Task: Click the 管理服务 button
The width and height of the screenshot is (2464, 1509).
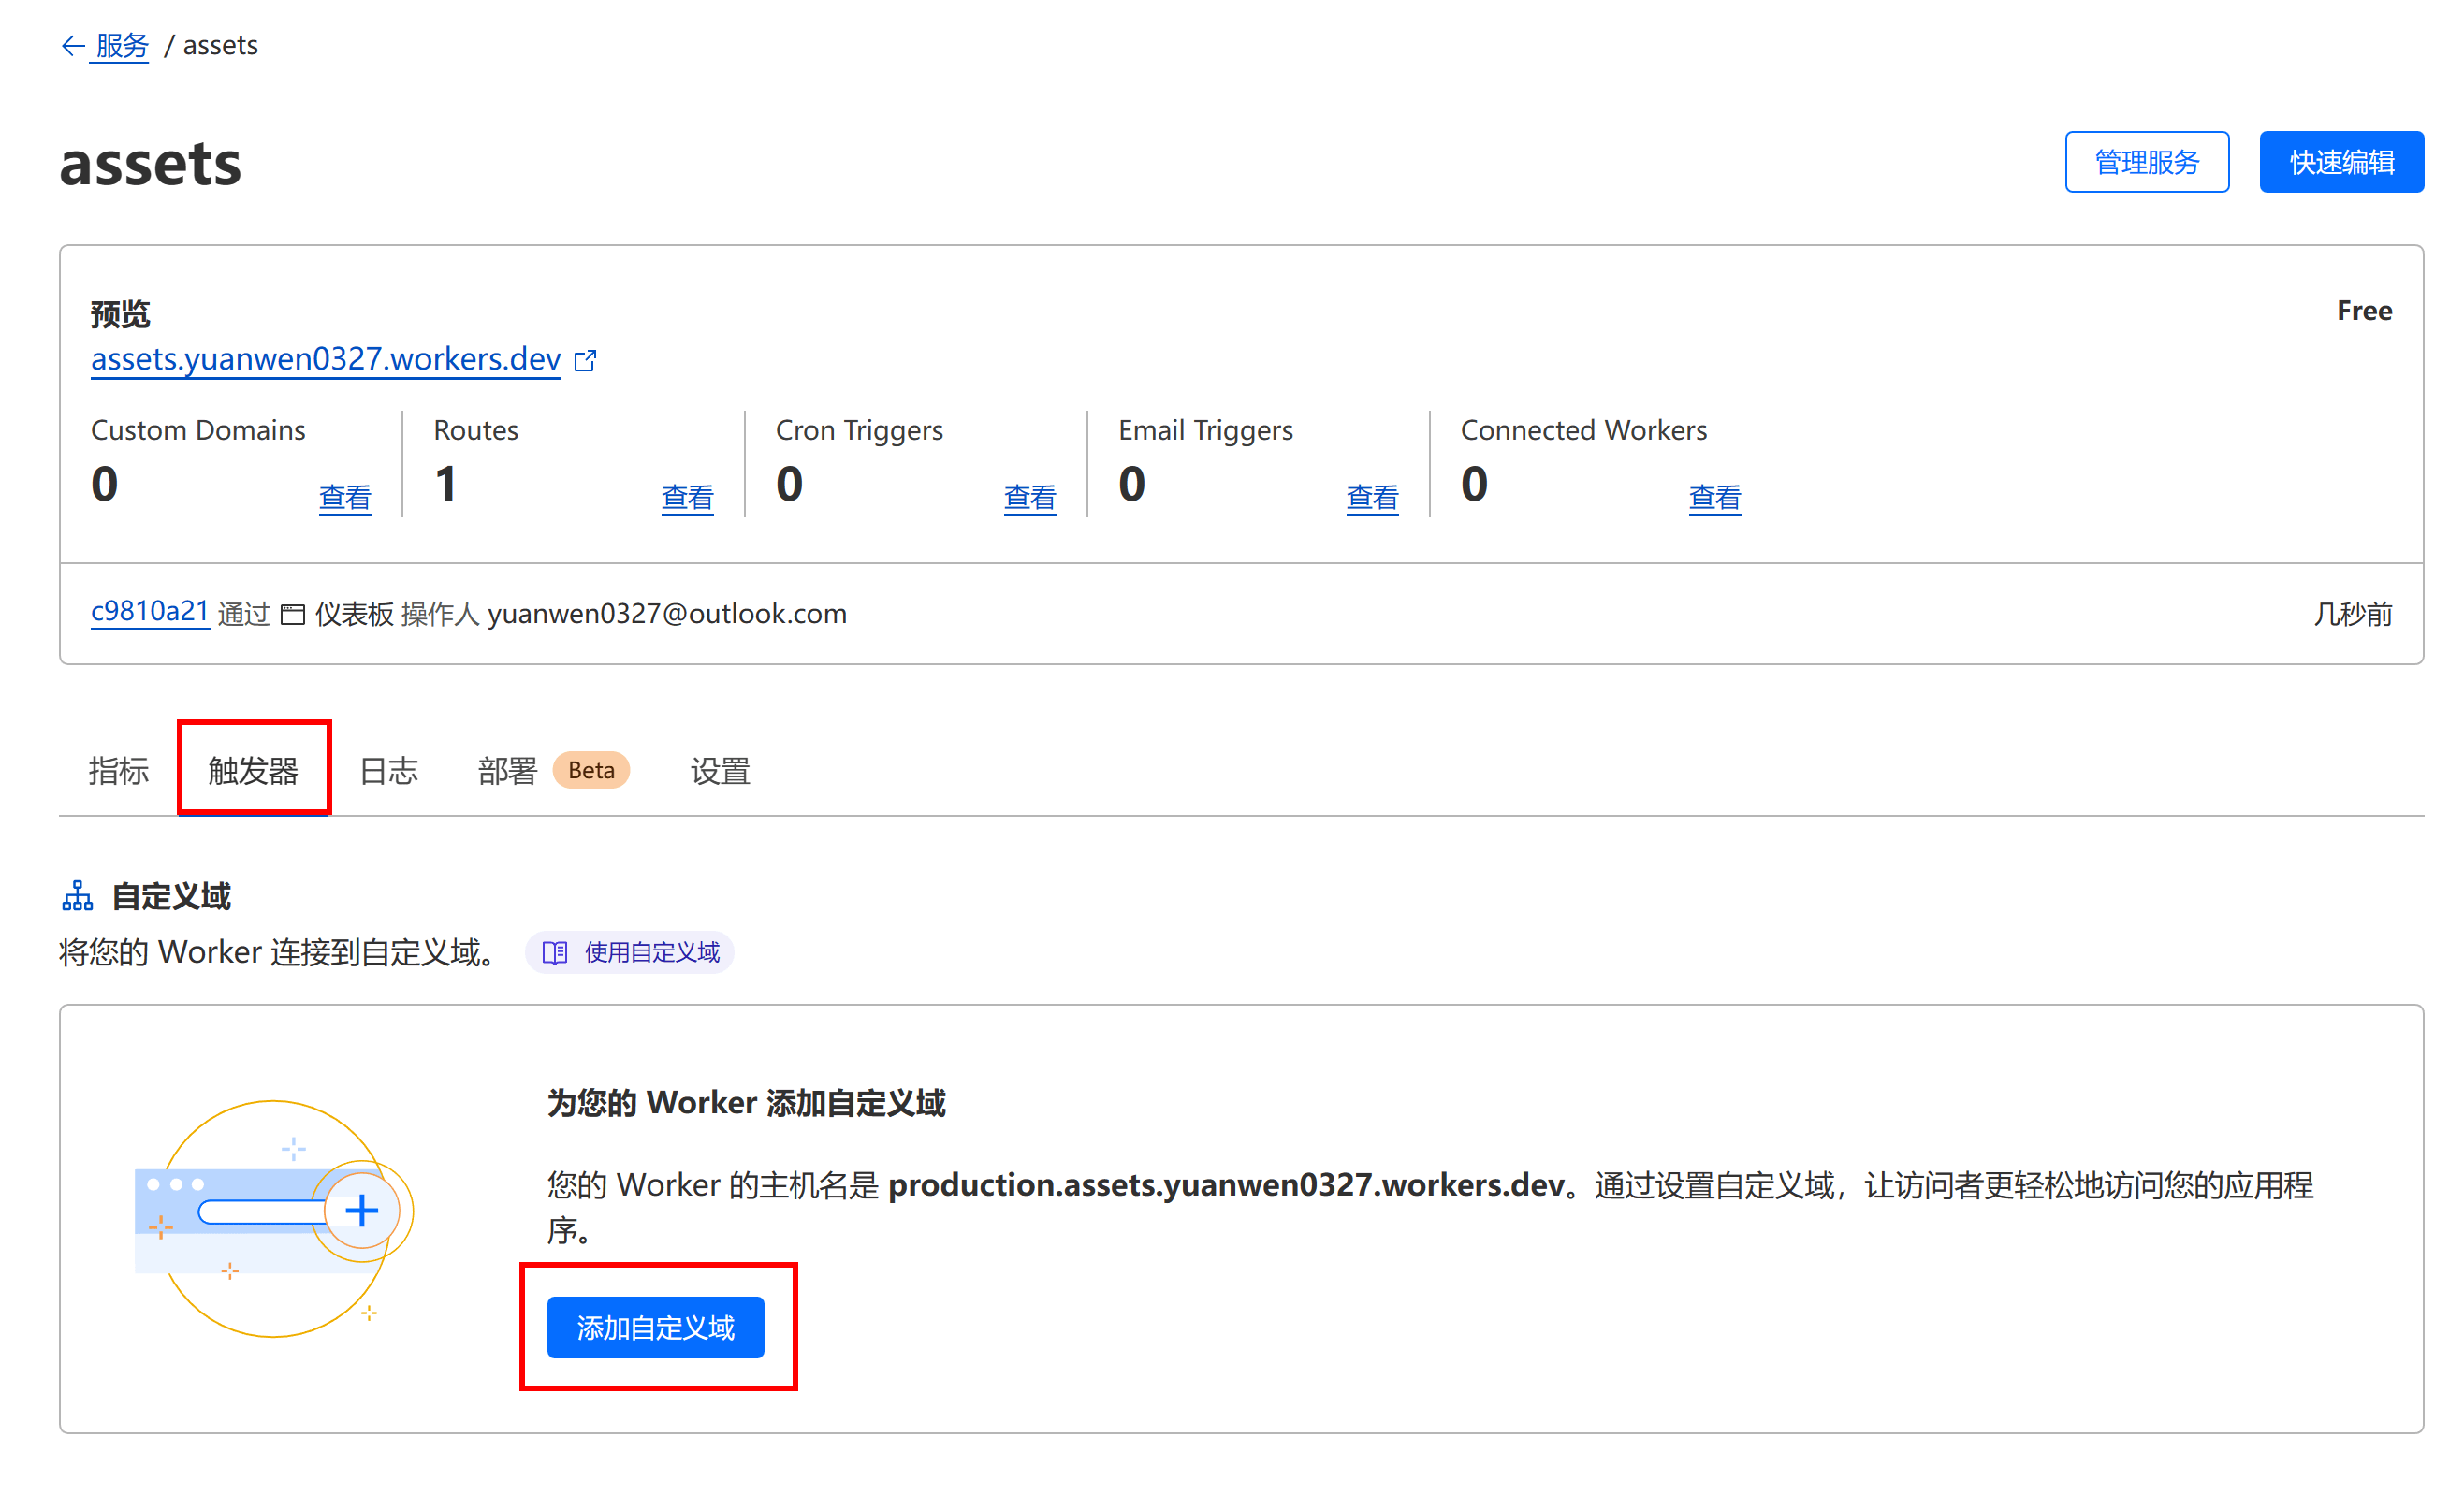Action: [2146, 161]
